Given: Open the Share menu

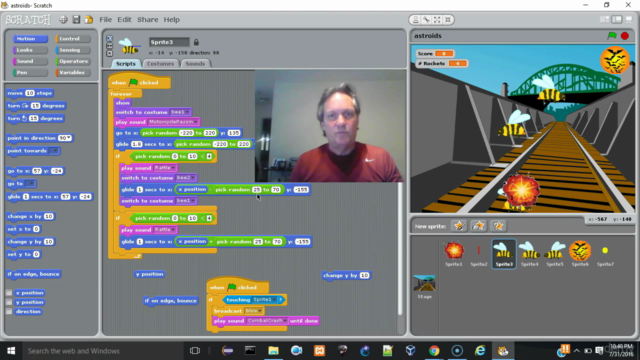Looking at the screenshot, I should point(147,20).
